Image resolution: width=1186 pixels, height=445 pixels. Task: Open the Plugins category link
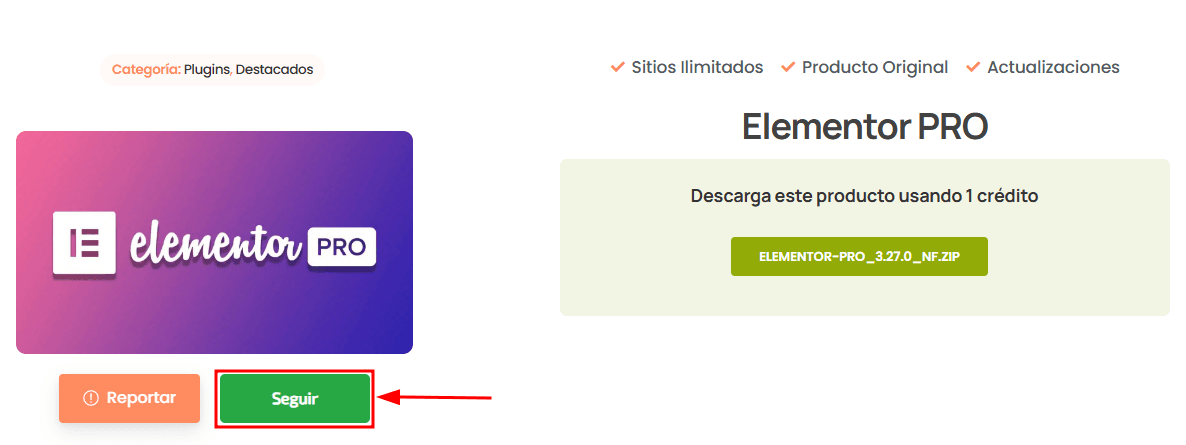(206, 70)
